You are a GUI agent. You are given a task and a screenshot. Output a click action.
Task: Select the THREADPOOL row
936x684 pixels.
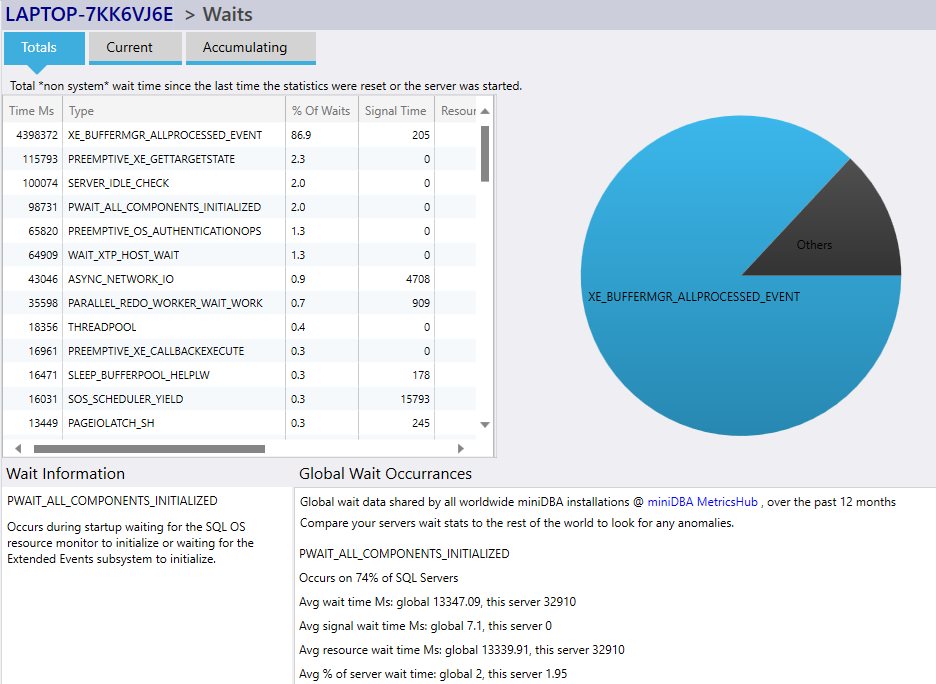(240, 326)
